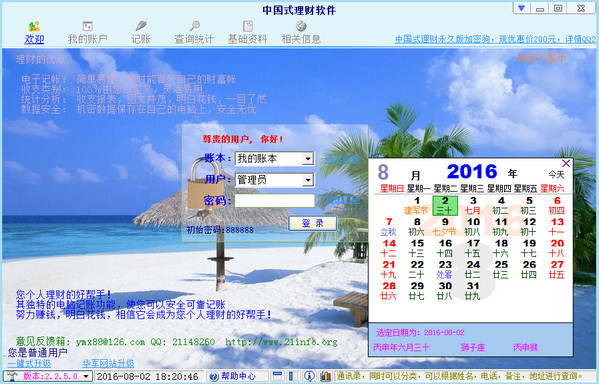Select highlighted calendar date 2 三十
This screenshot has height=384, width=599.
click(445, 206)
